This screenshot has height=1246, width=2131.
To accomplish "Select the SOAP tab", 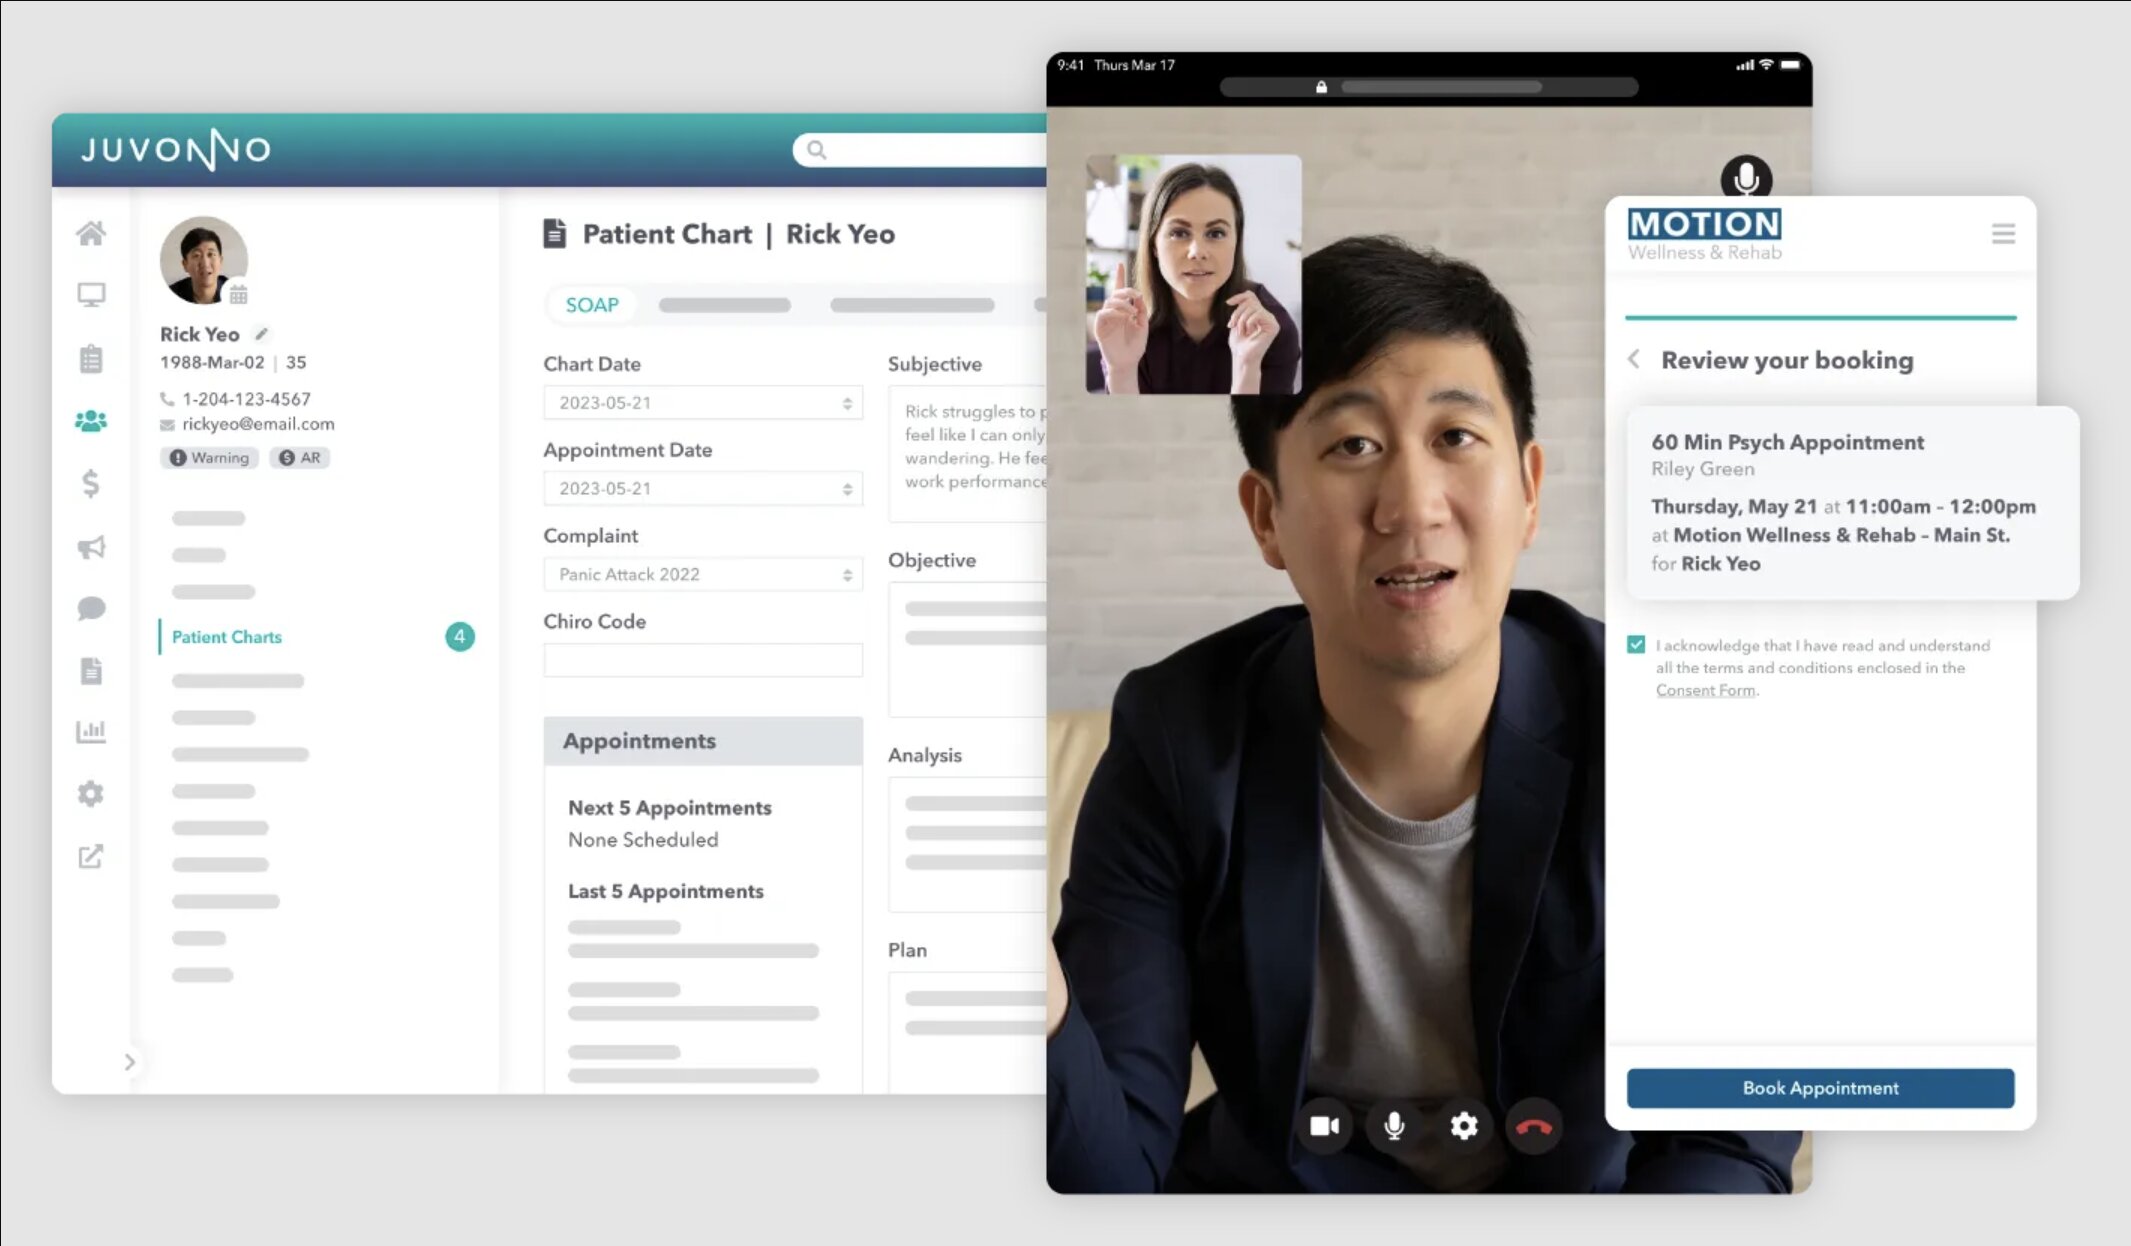I will (592, 305).
